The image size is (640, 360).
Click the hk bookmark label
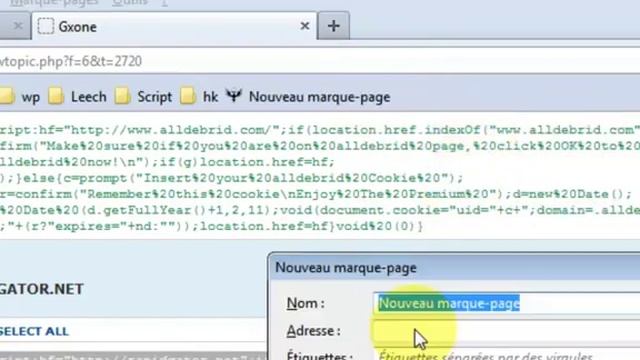(210, 97)
